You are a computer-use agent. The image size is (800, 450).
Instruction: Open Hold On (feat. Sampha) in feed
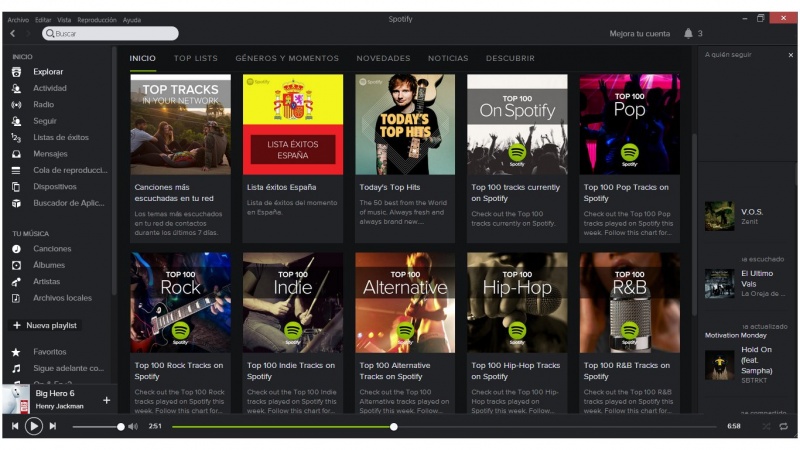757,360
